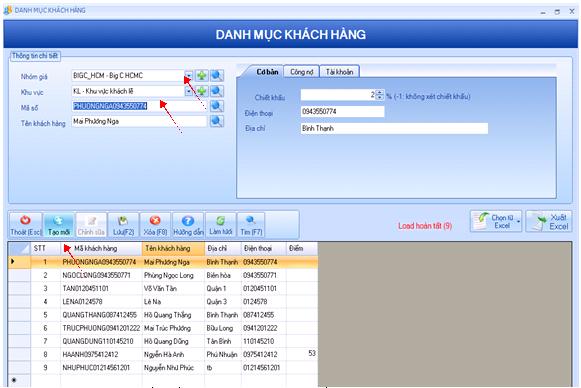The height and width of the screenshot is (388, 581).
Task: Click address cell Biên hòa
Action: [x=218, y=275]
